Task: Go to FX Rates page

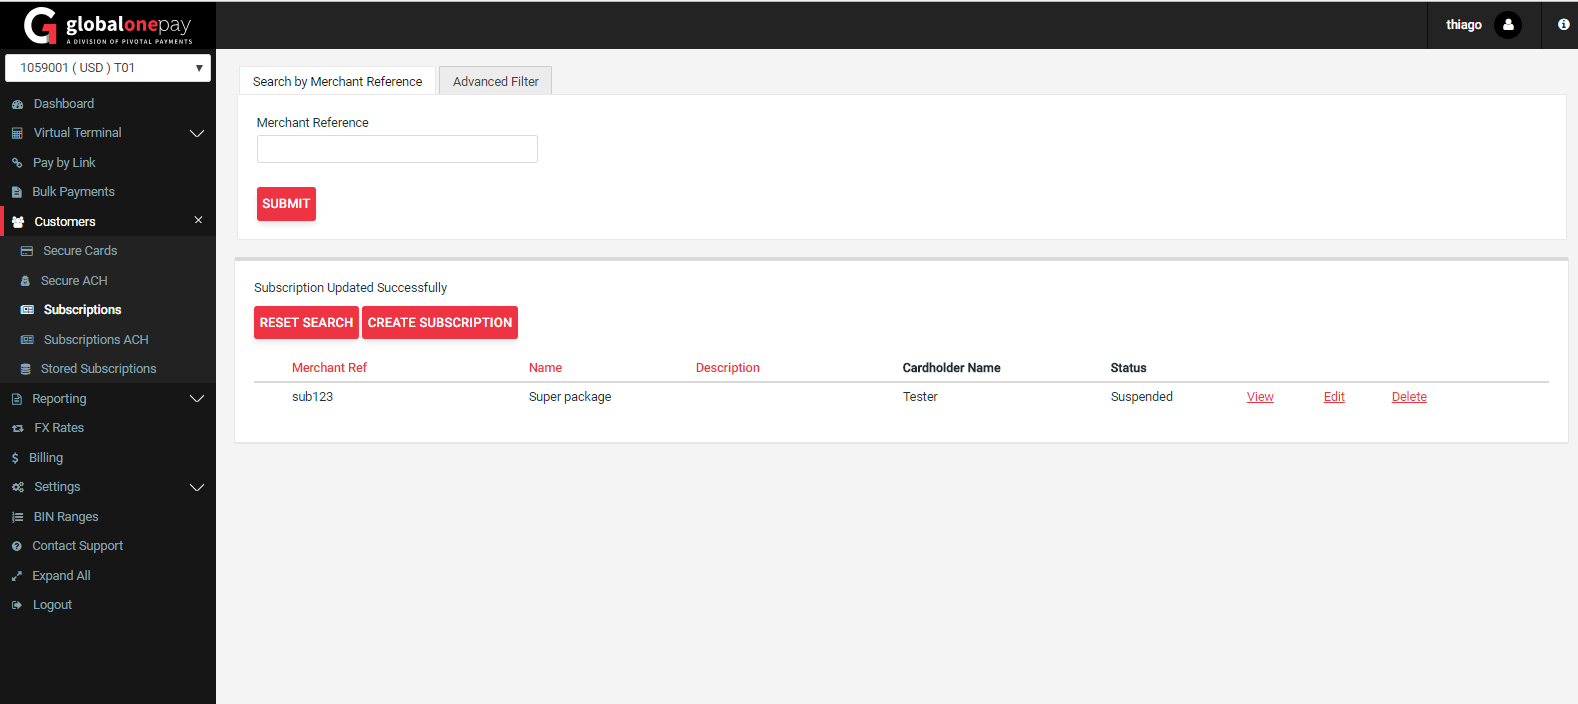Action: [x=59, y=428]
